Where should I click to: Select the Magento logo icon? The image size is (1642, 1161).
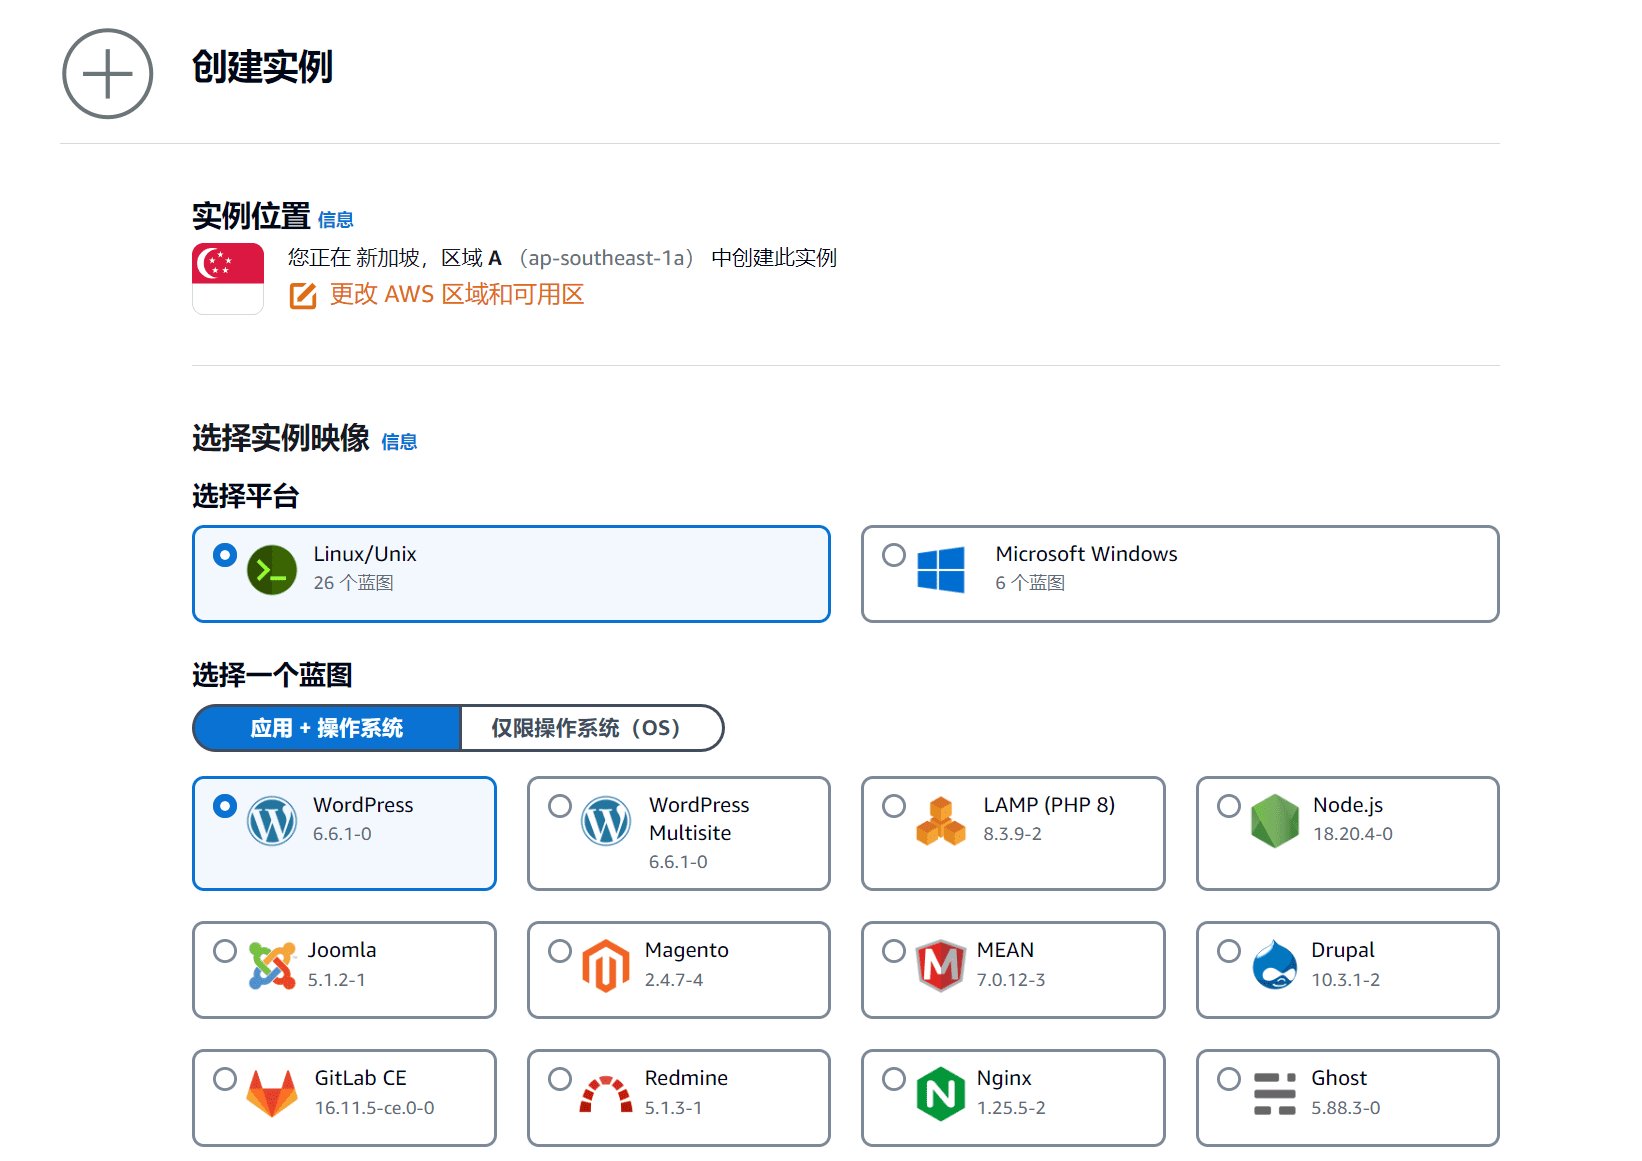(x=608, y=965)
